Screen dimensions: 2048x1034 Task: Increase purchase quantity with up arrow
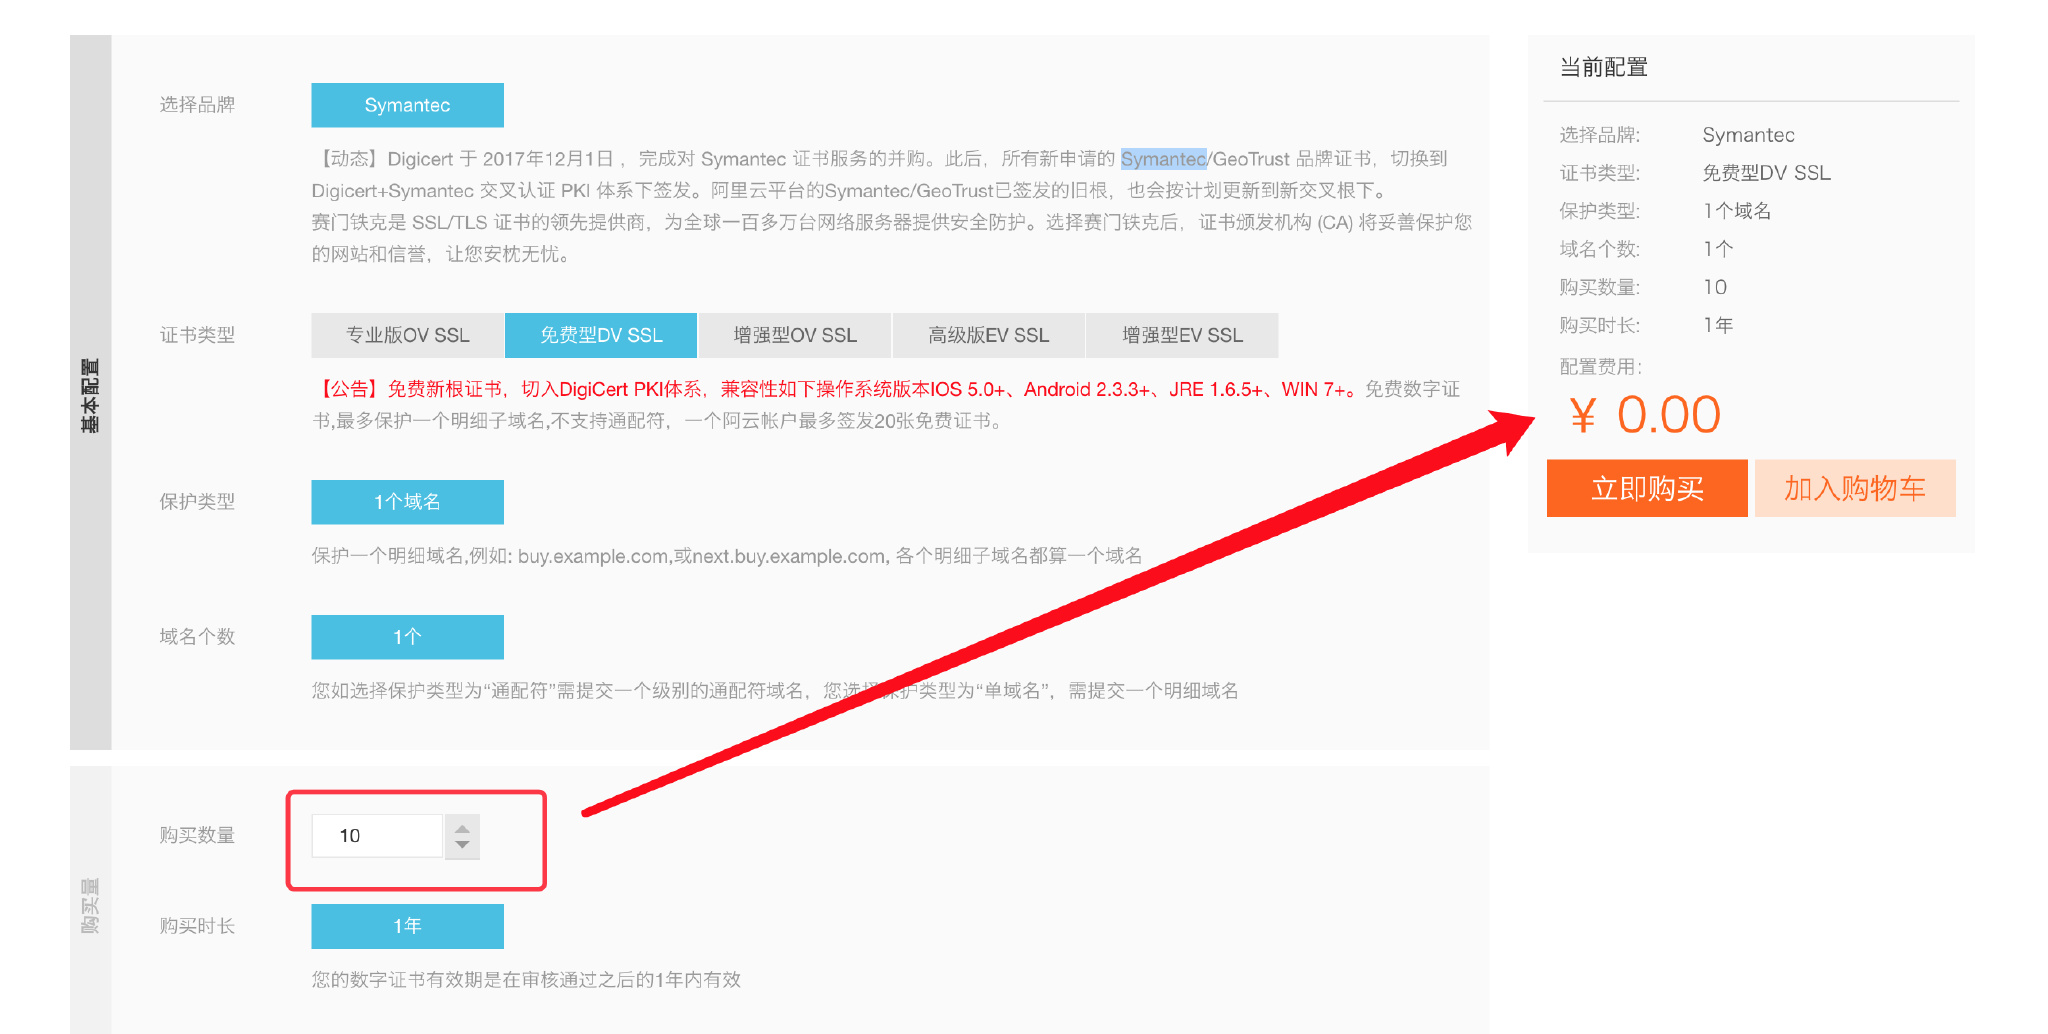click(462, 827)
